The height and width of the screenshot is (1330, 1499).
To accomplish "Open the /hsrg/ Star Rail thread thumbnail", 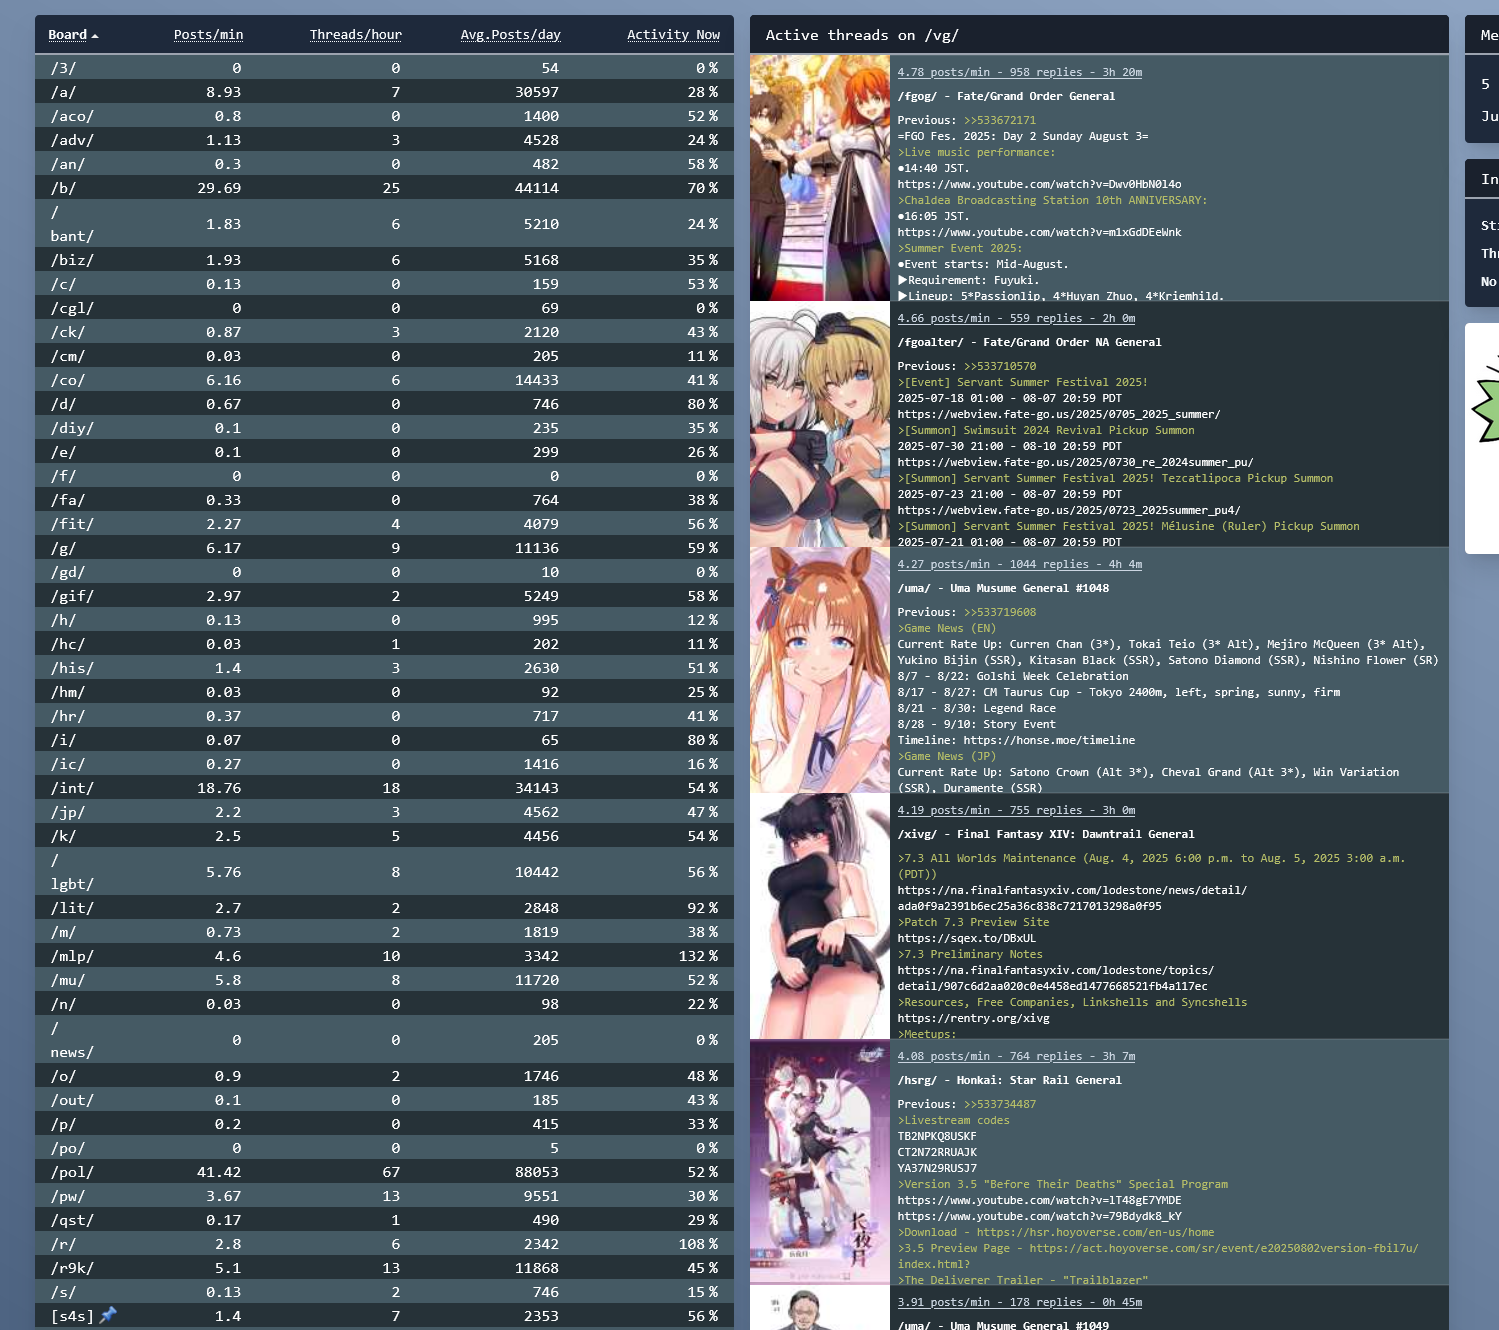I will point(820,1162).
